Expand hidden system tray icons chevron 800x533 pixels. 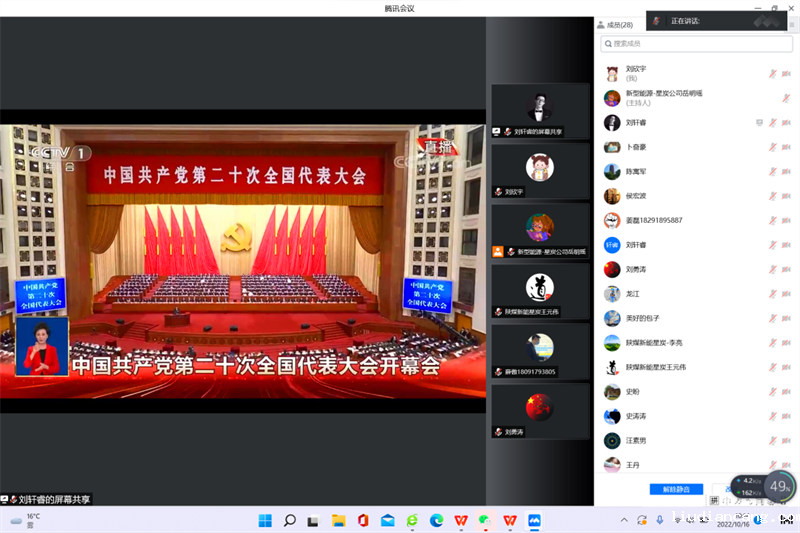point(625,520)
